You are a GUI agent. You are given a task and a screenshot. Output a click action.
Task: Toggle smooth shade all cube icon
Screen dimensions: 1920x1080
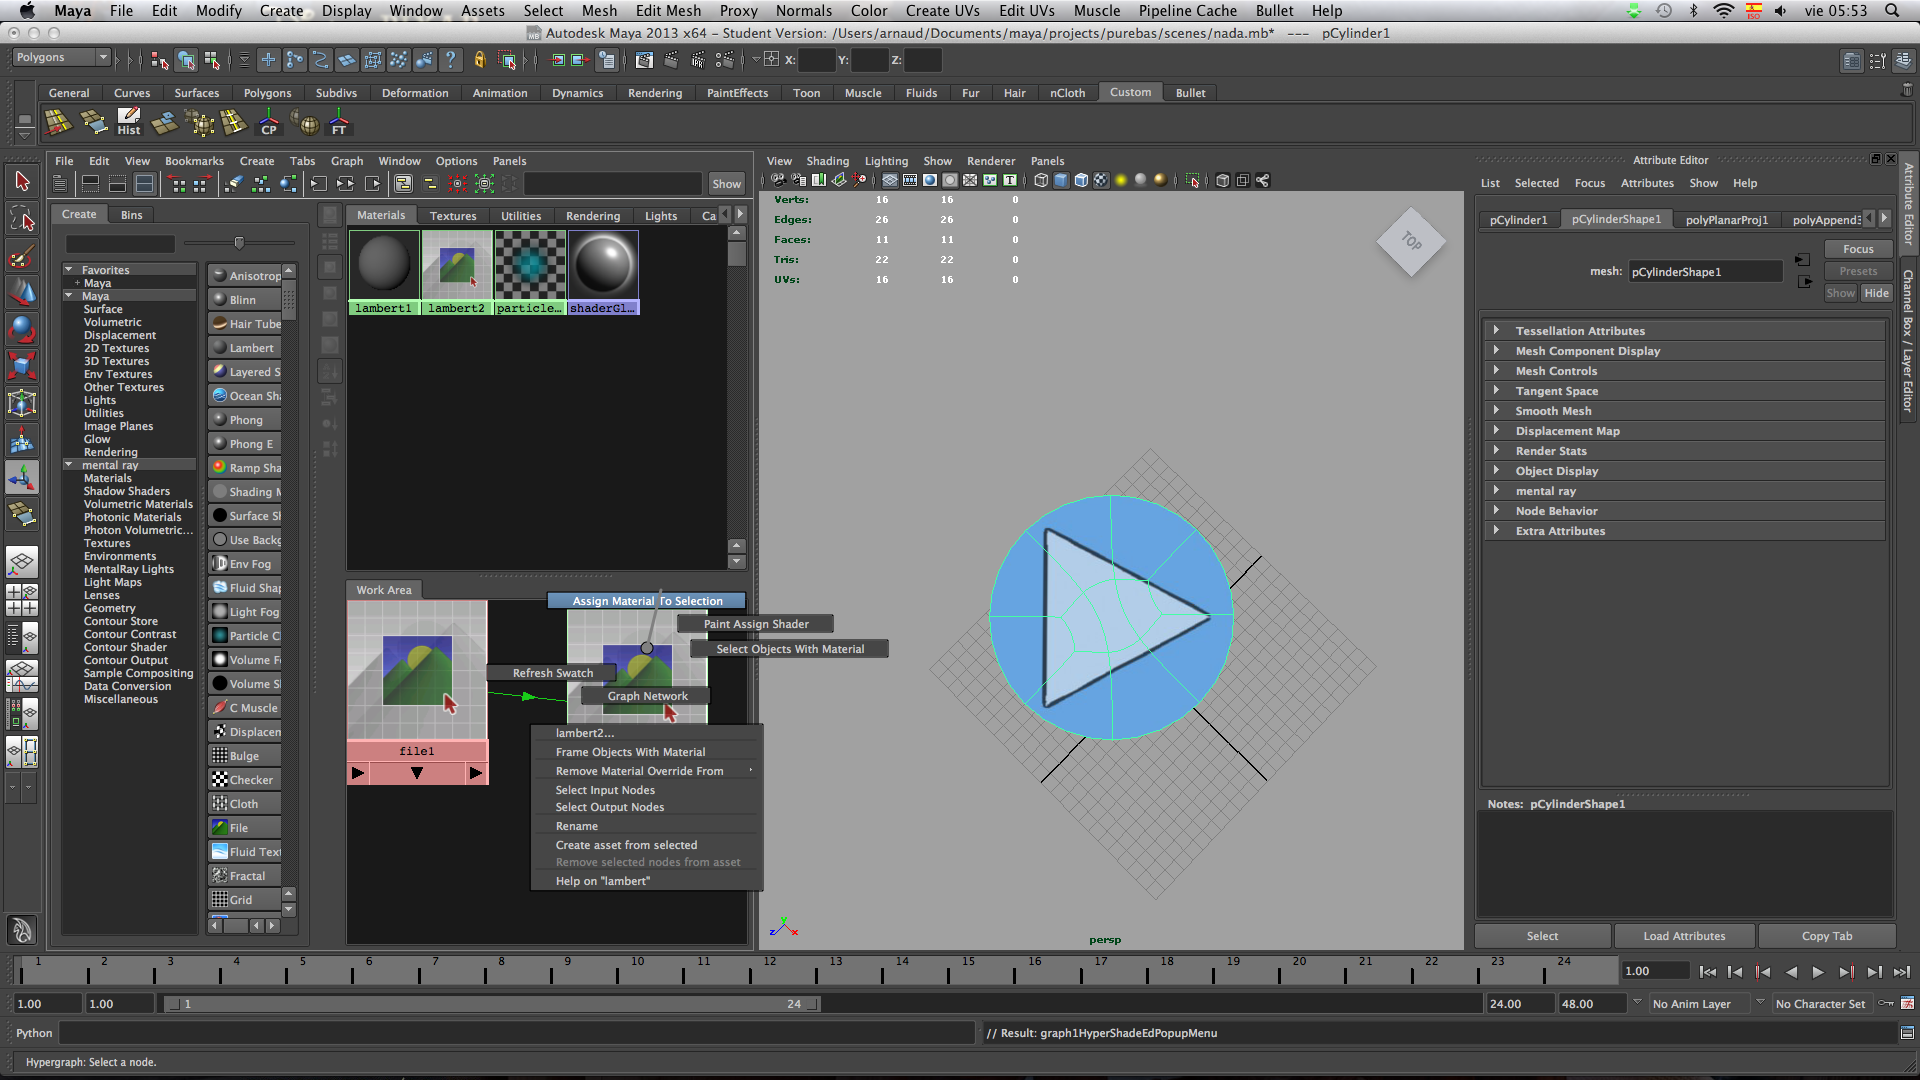(x=1061, y=181)
